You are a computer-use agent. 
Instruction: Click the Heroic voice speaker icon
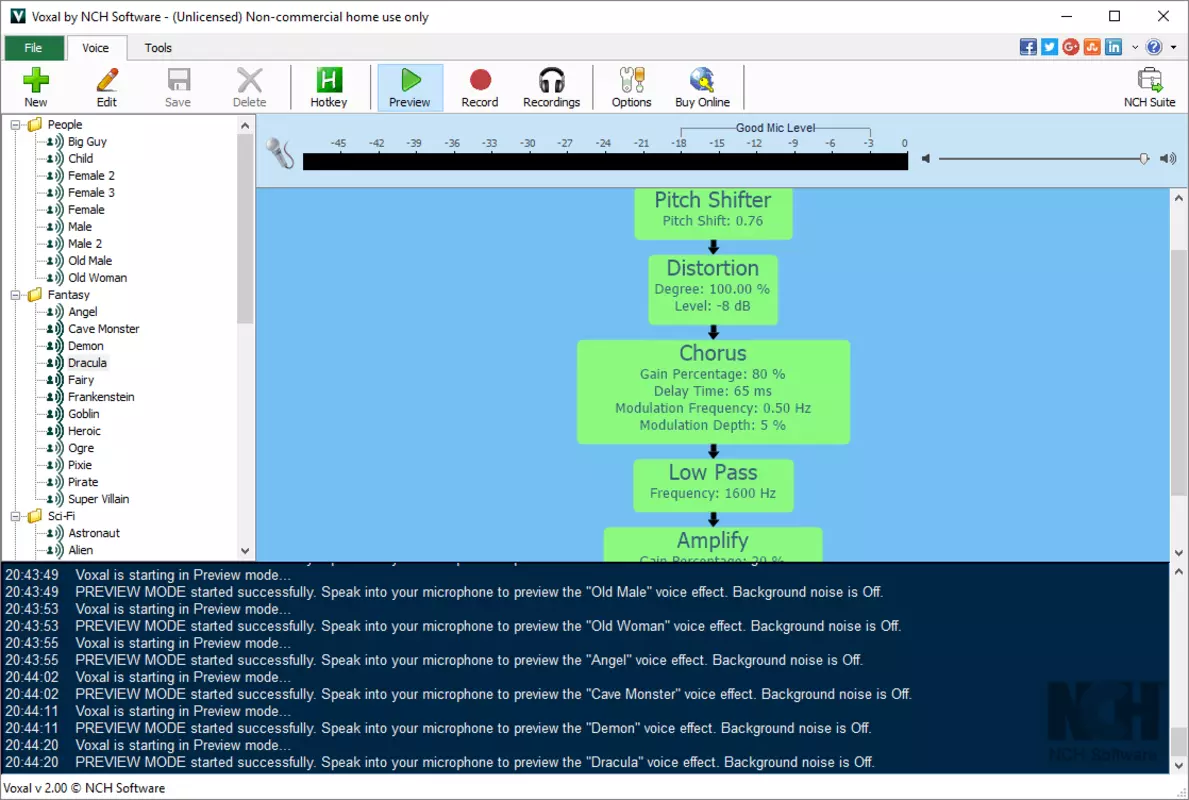tap(55, 431)
